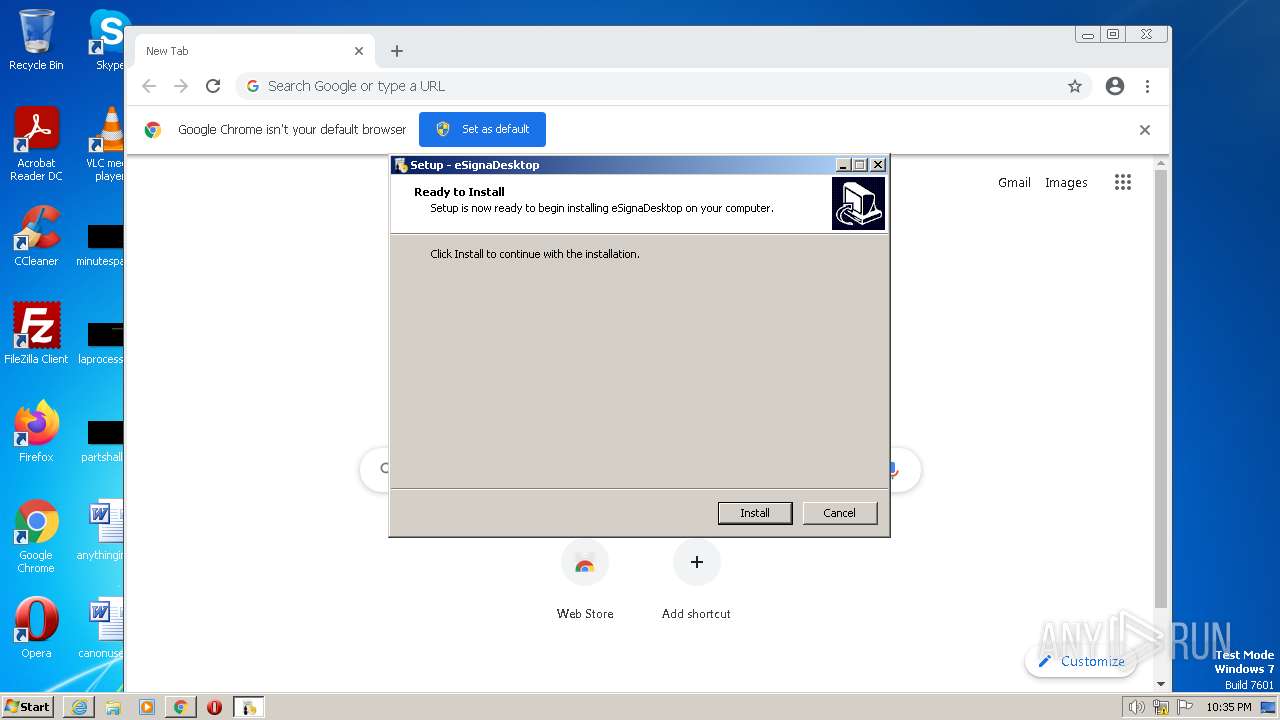Open a new Chrome tab
The image size is (1280, 720).
[397, 51]
